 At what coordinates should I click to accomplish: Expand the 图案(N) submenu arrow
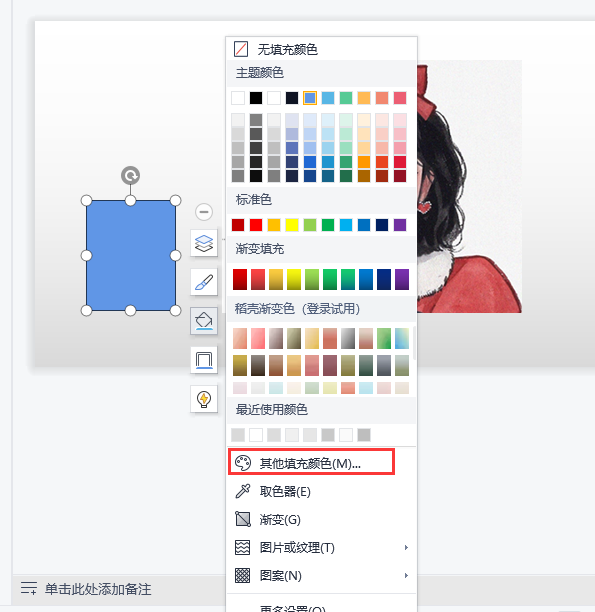406,575
